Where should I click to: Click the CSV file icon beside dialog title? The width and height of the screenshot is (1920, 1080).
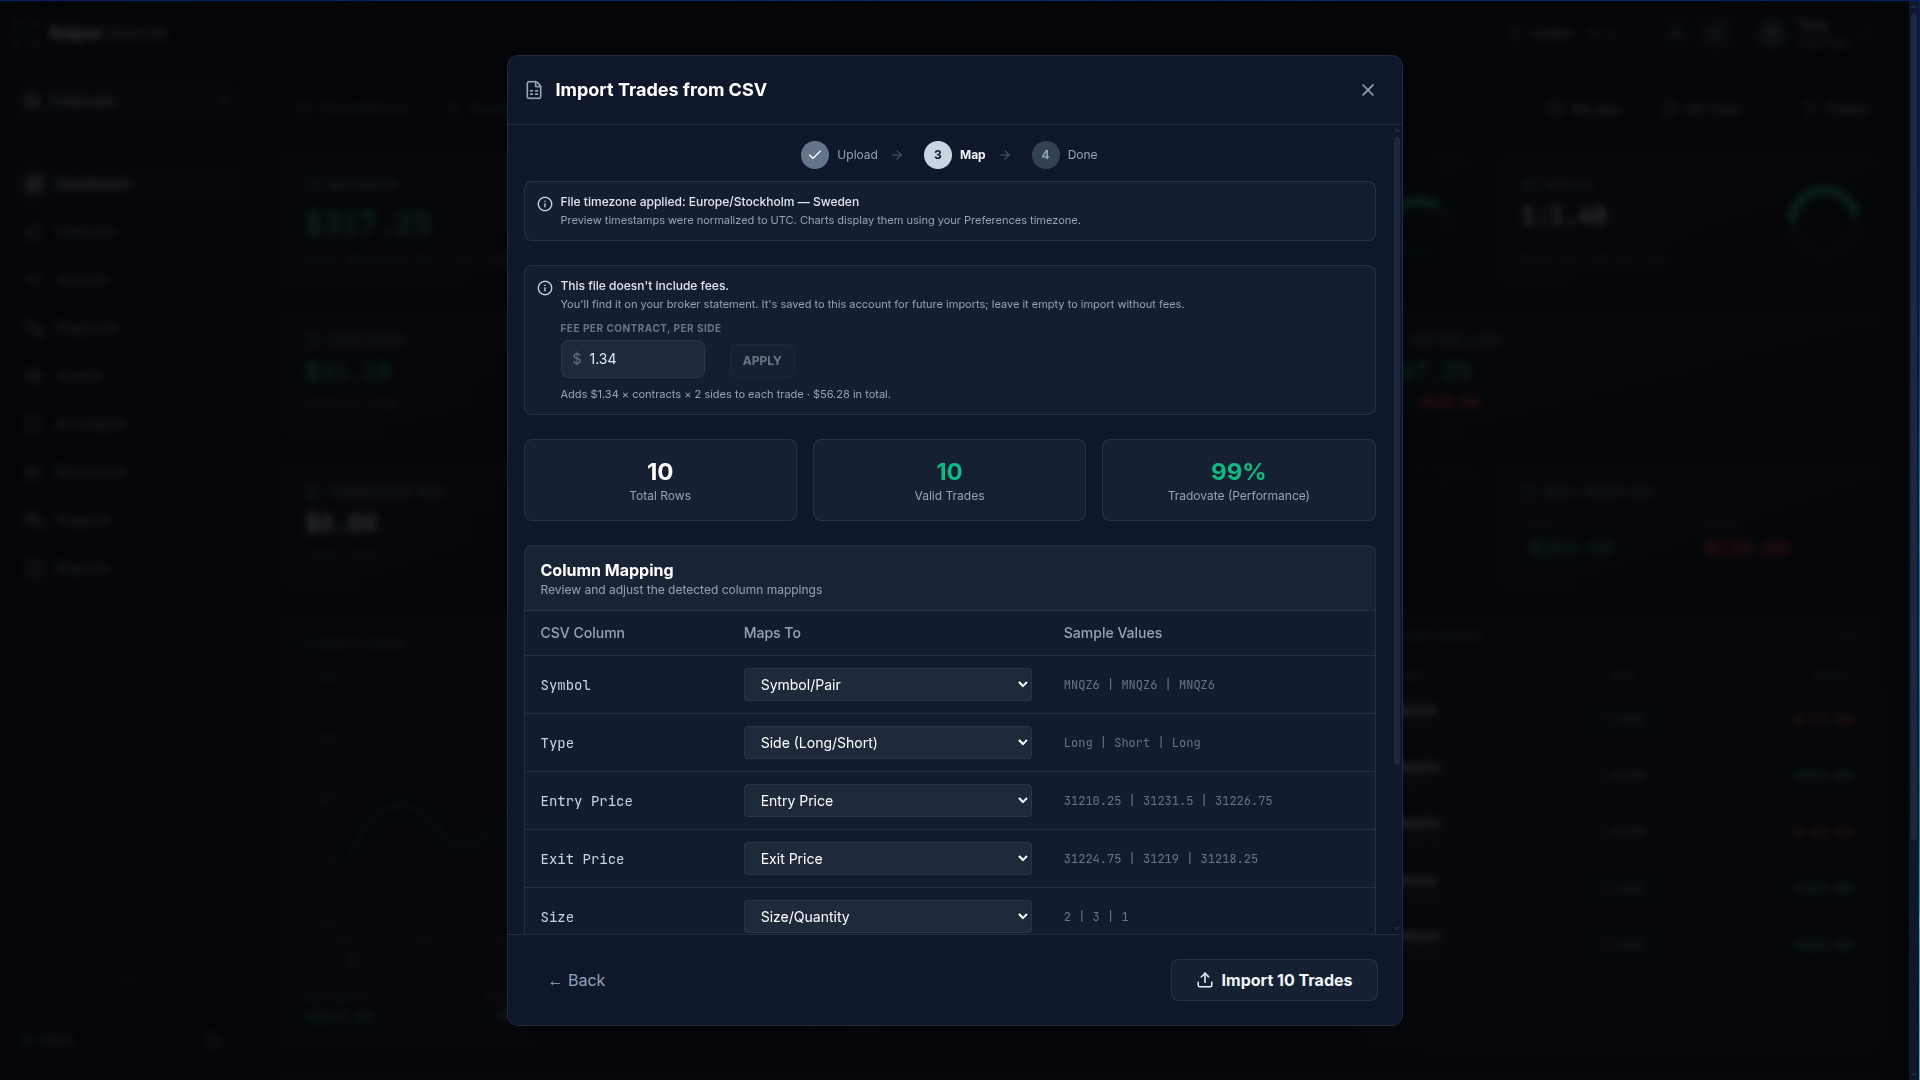point(534,90)
